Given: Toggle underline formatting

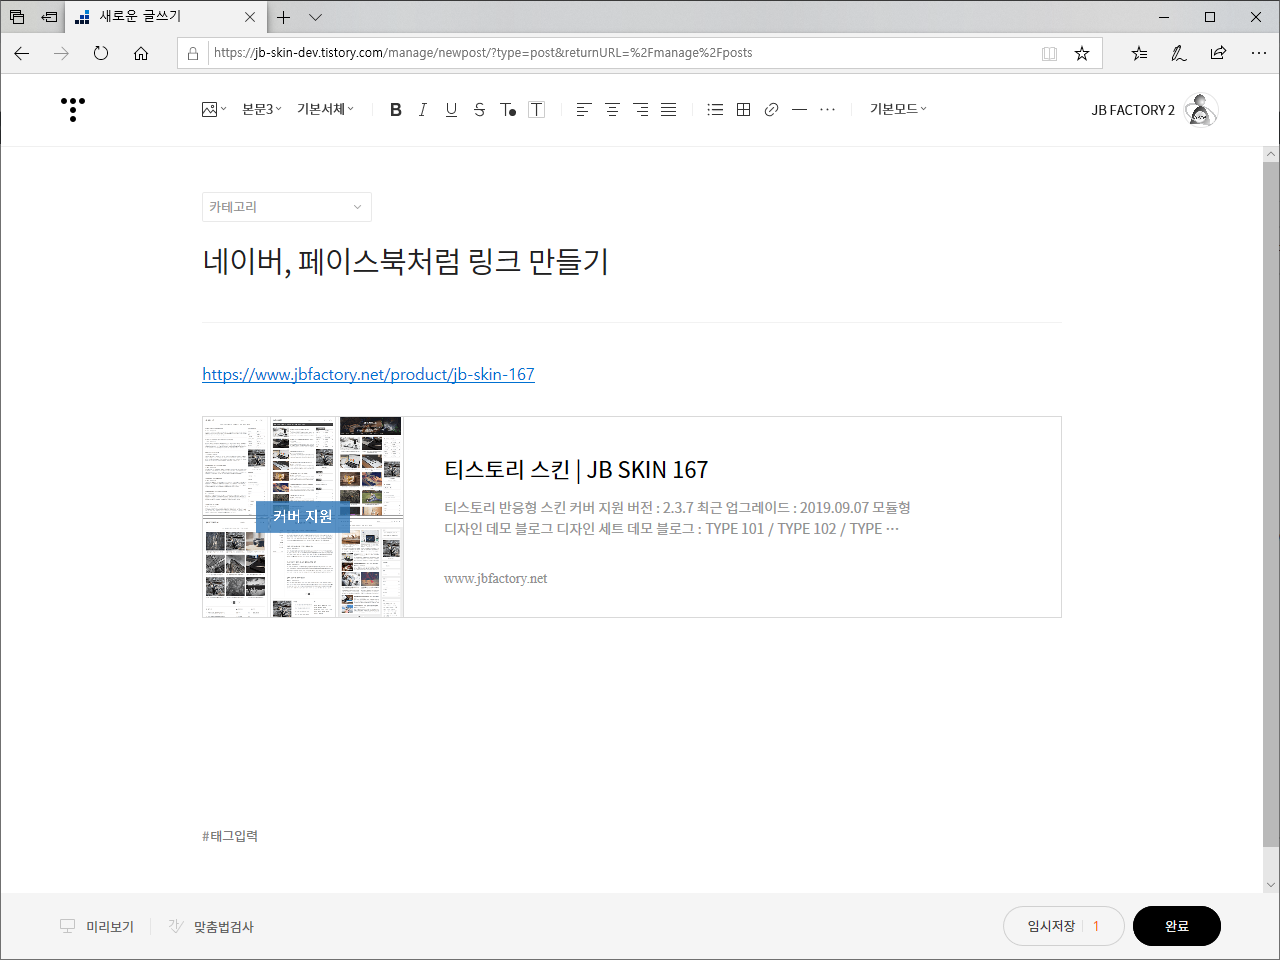Looking at the screenshot, I should pos(451,109).
